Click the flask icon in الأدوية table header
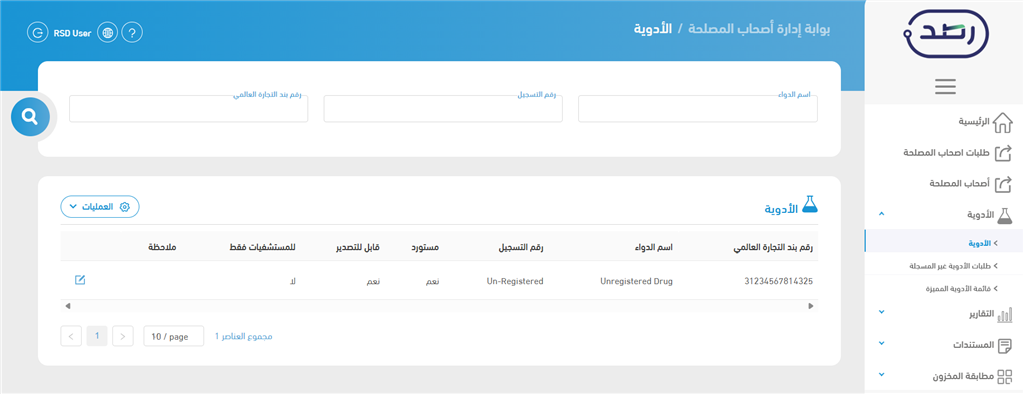This screenshot has width=1024, height=394. click(810, 205)
